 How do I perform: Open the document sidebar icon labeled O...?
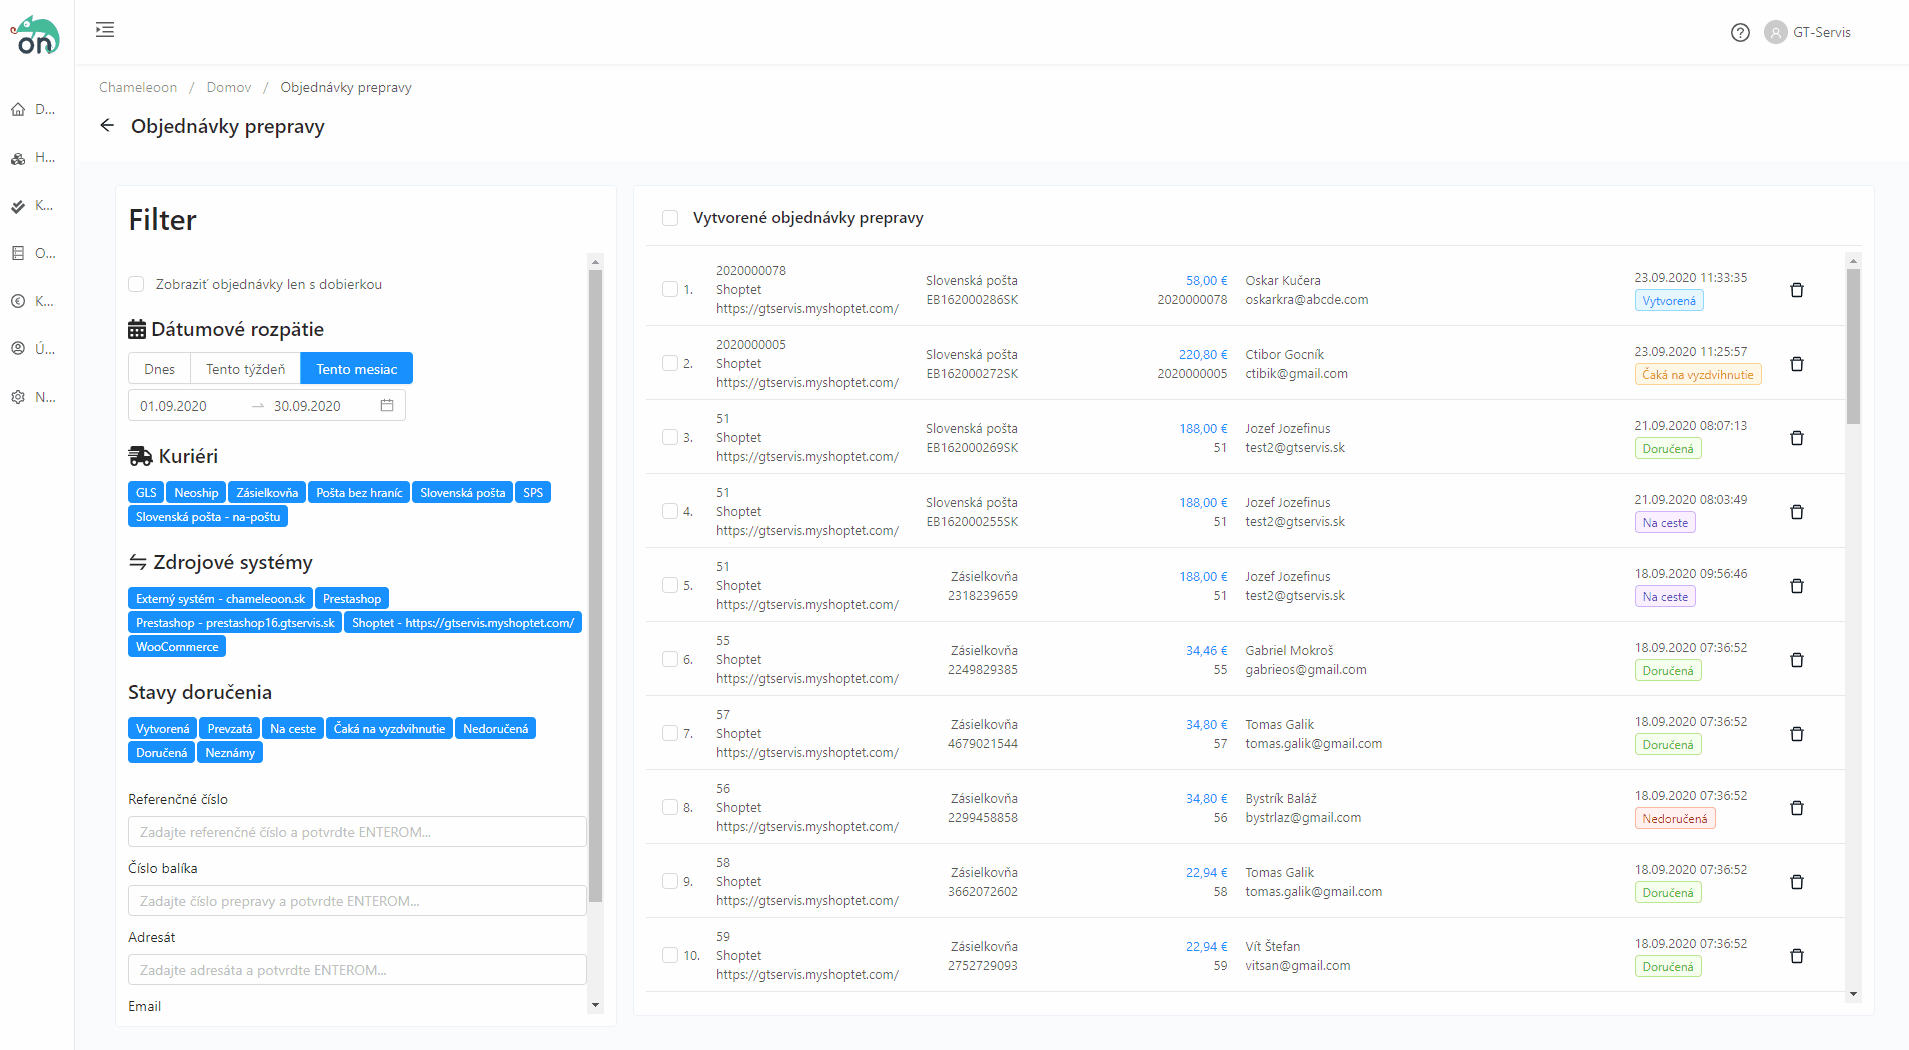click(x=18, y=253)
